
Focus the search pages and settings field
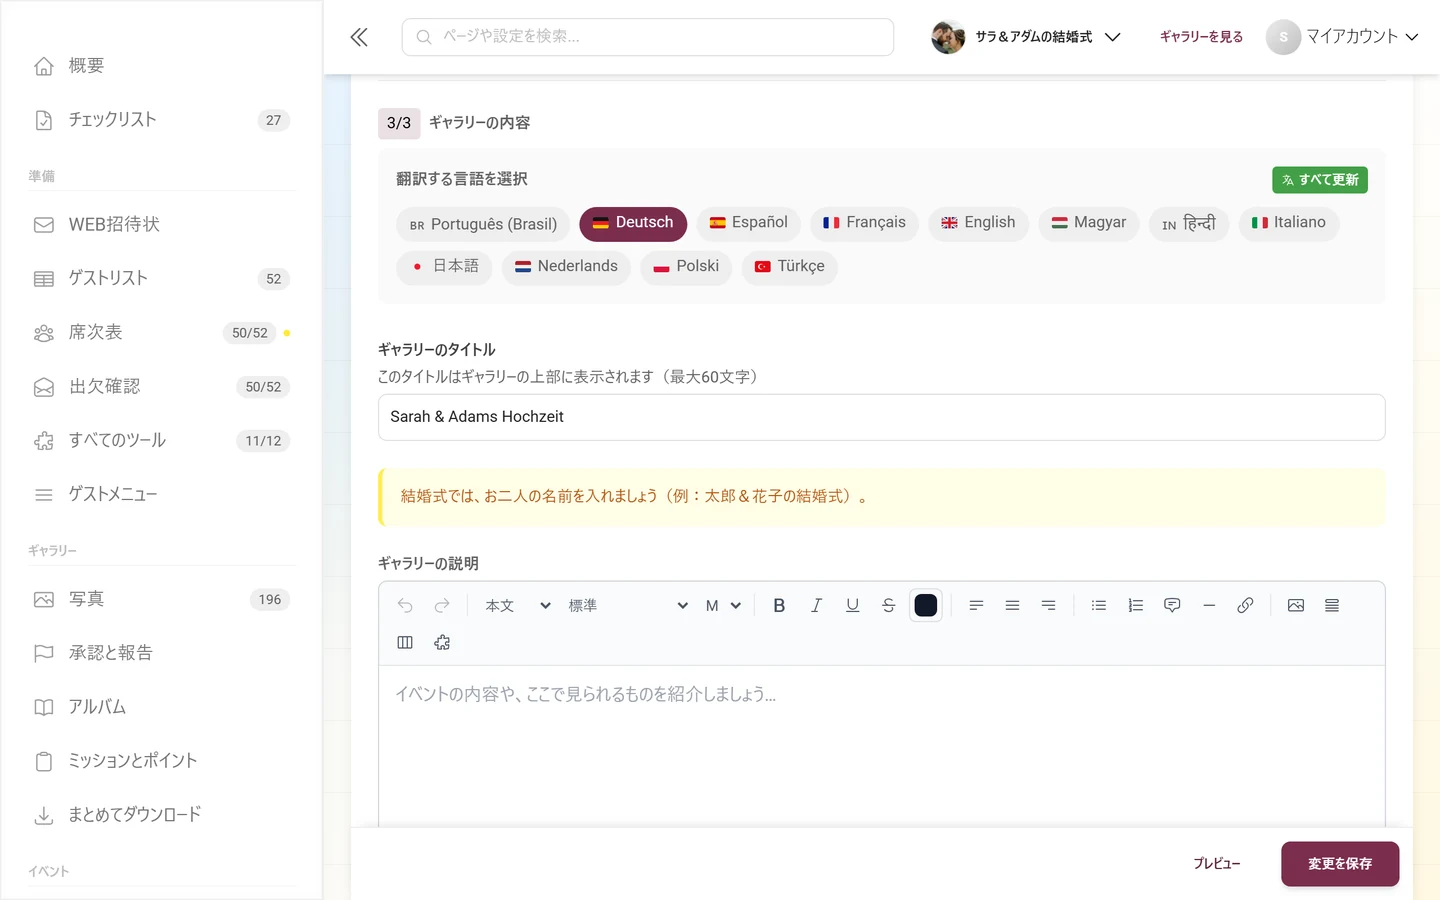648,37
